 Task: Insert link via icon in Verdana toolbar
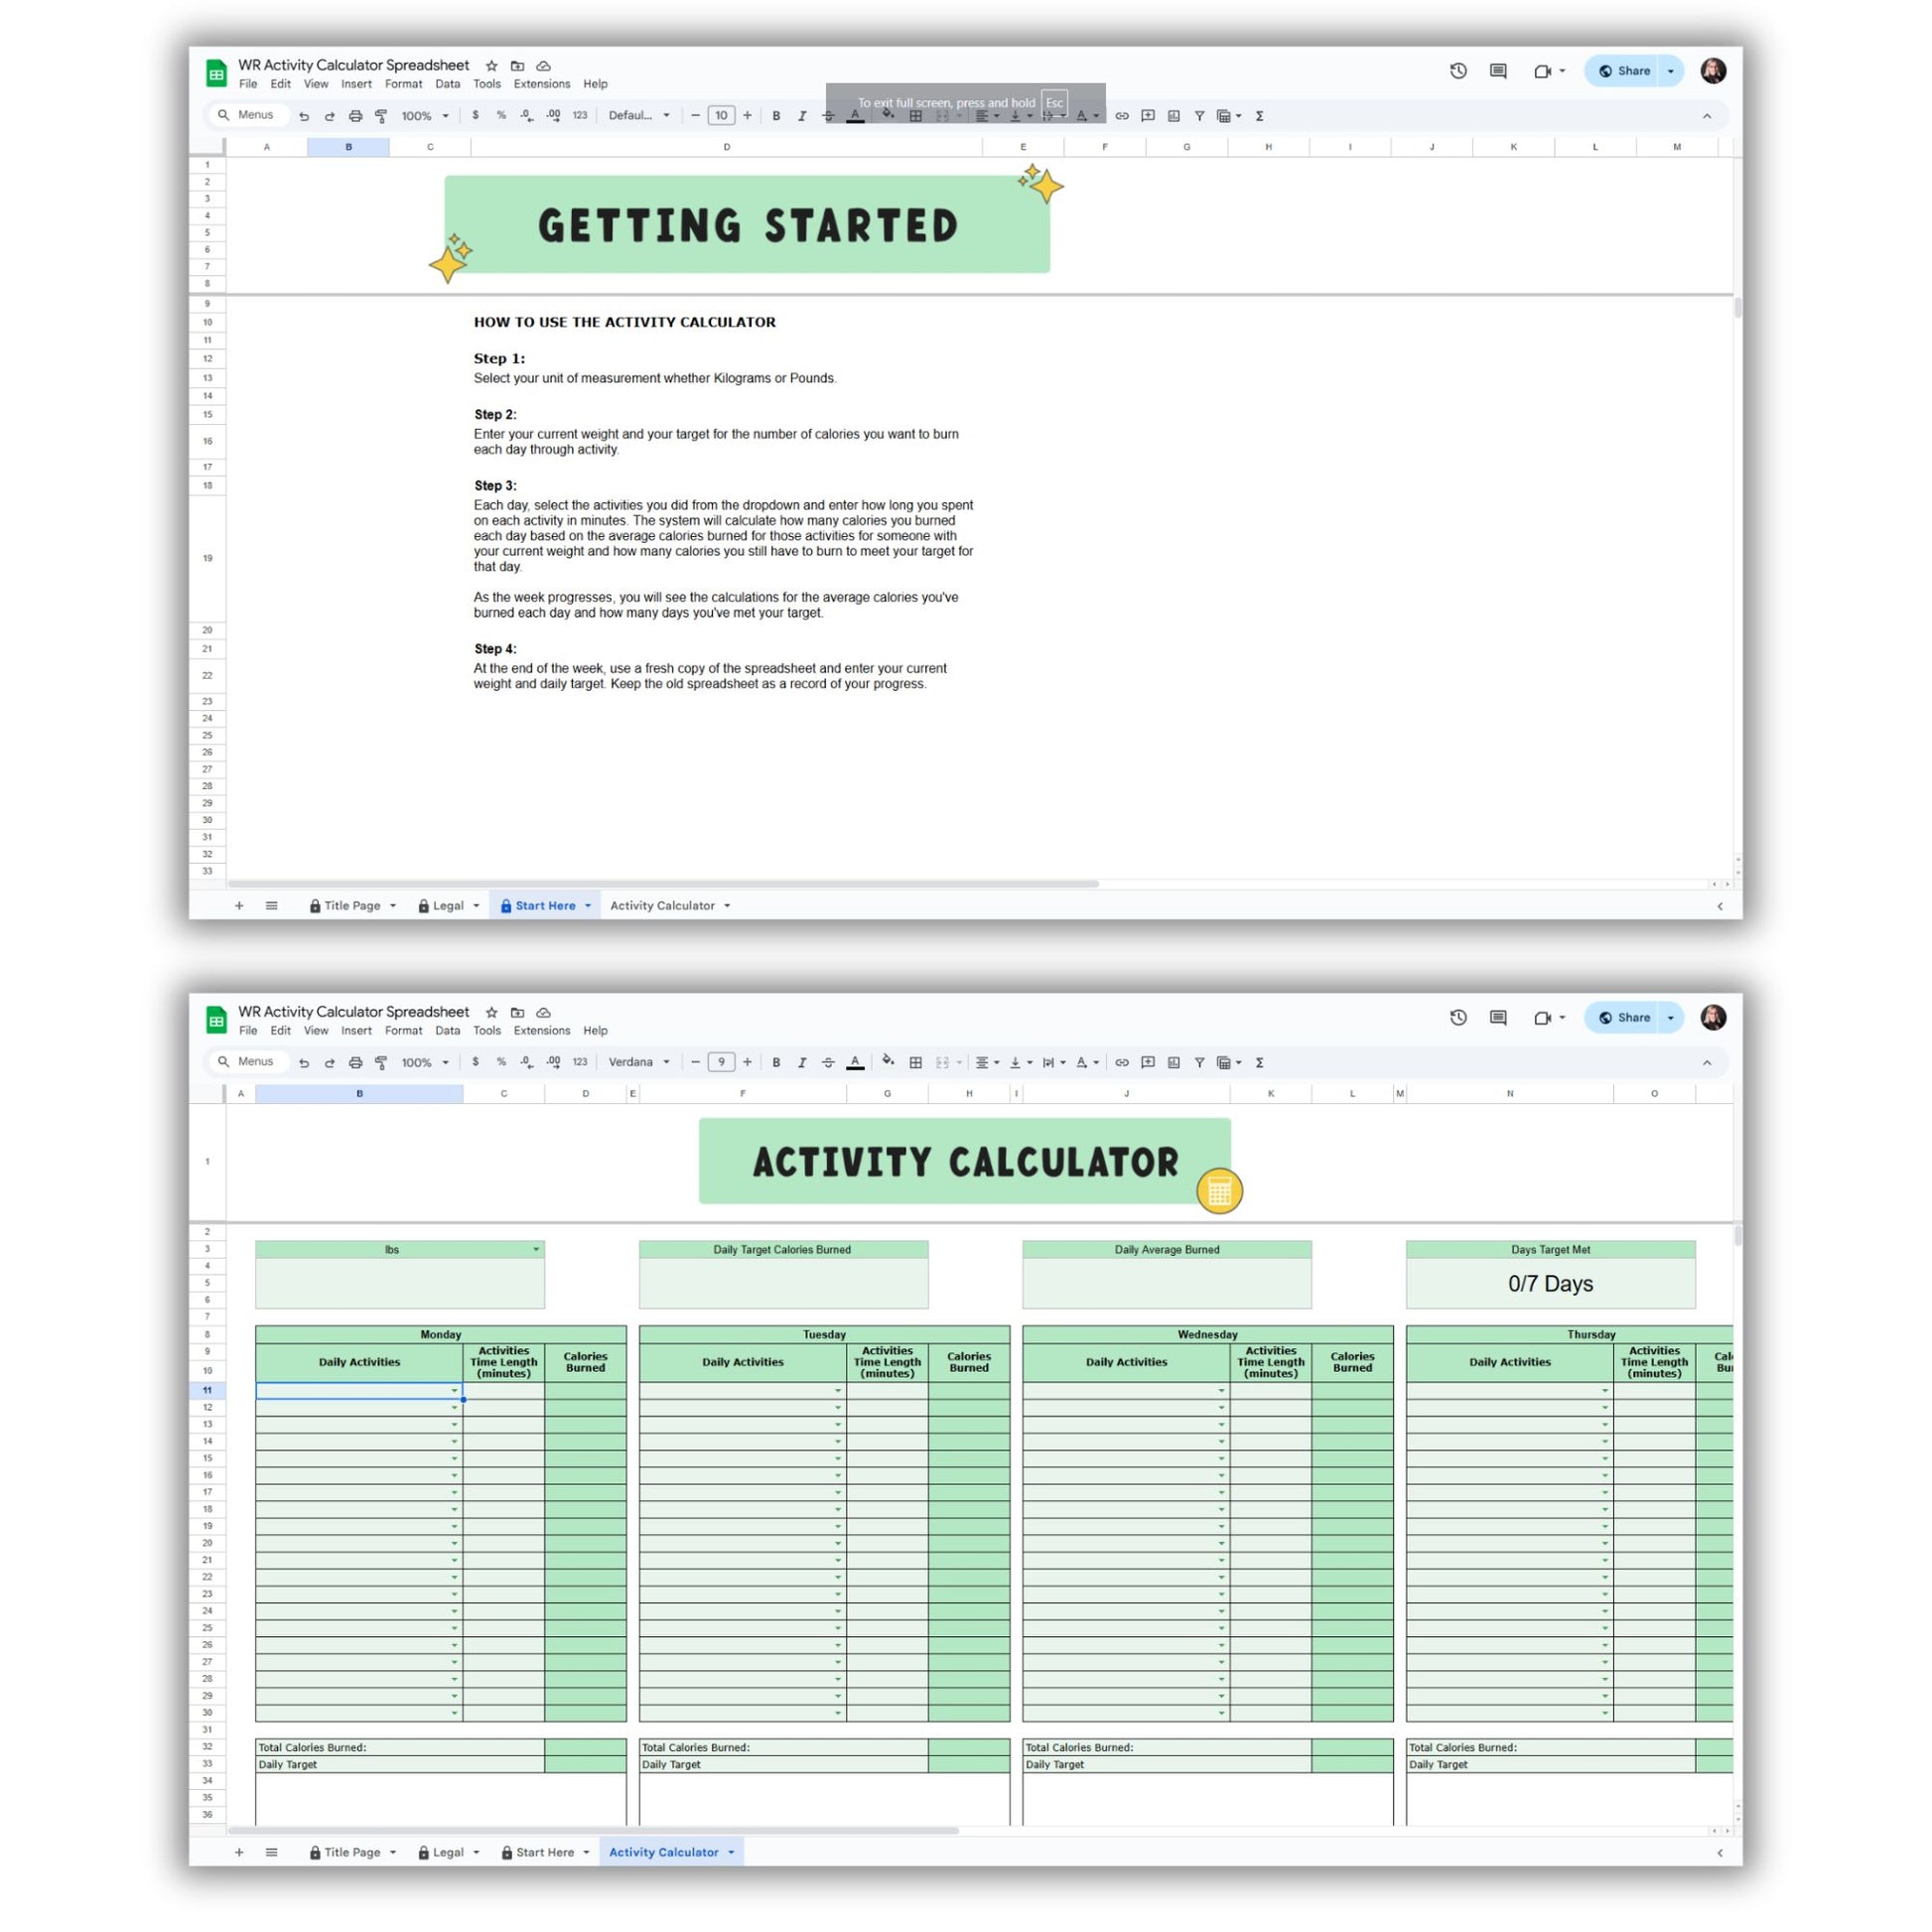tap(1122, 1062)
